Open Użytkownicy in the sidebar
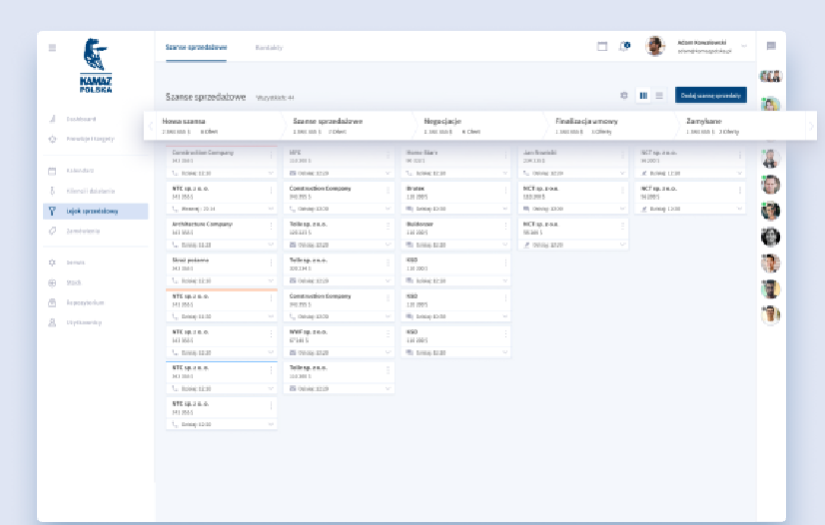Screen dimensions: 825x525 pos(84,322)
